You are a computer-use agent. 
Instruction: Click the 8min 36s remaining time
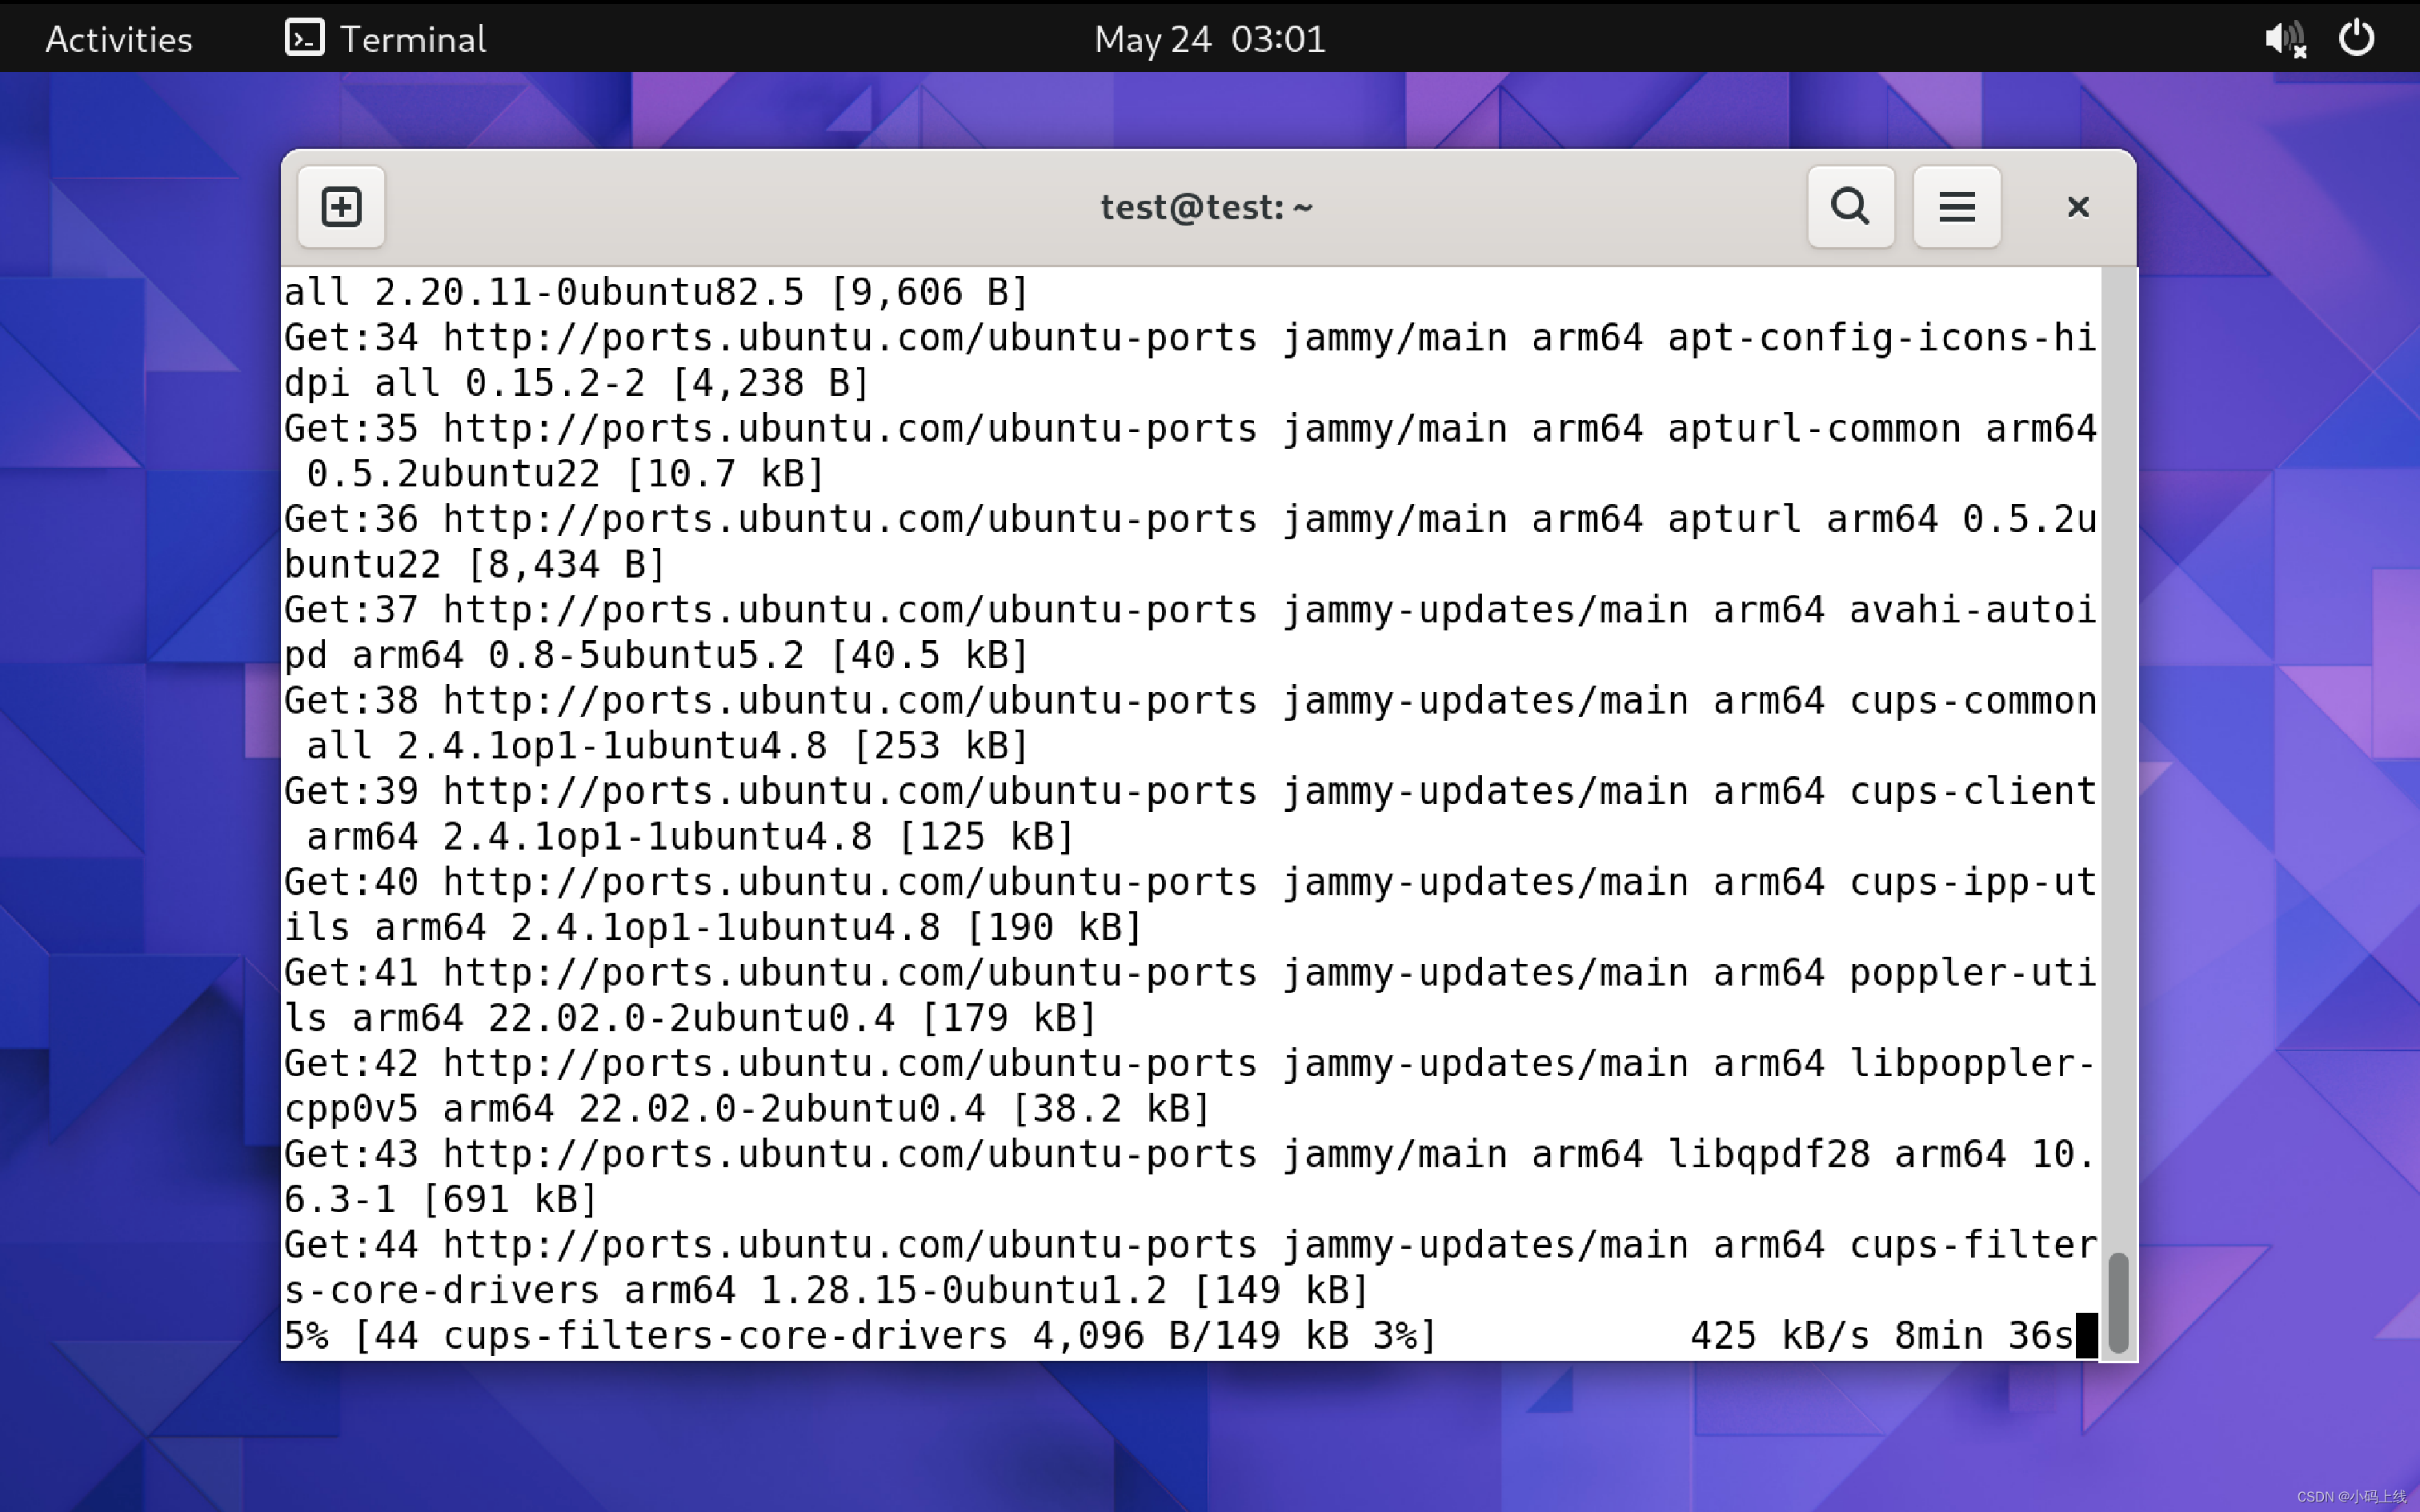1984,1336
